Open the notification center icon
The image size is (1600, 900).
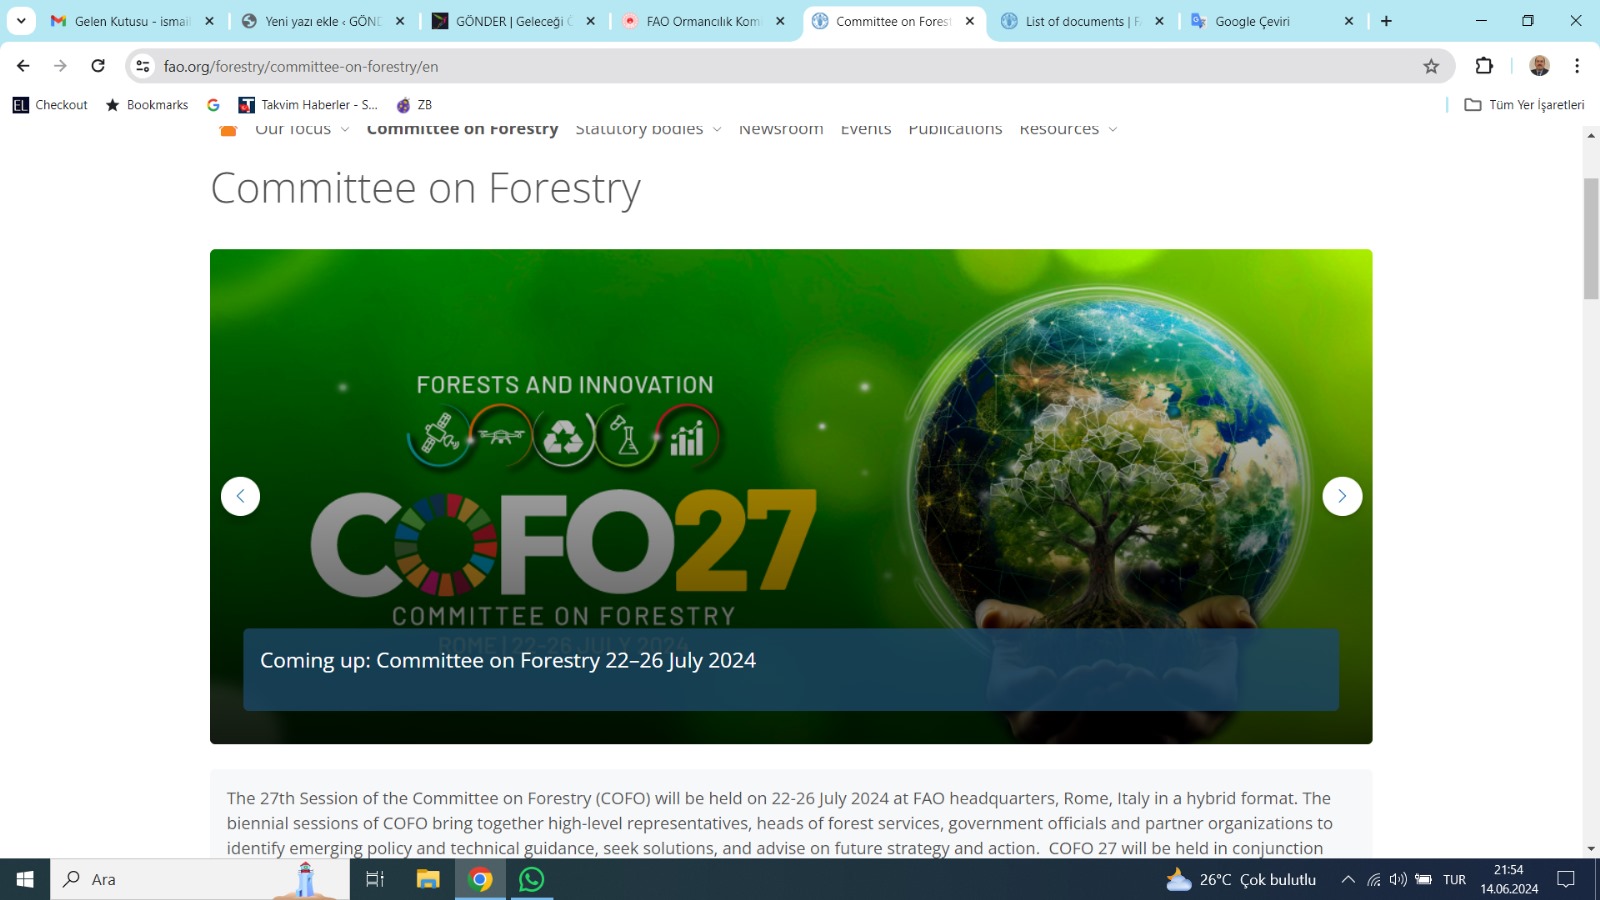[1566, 879]
